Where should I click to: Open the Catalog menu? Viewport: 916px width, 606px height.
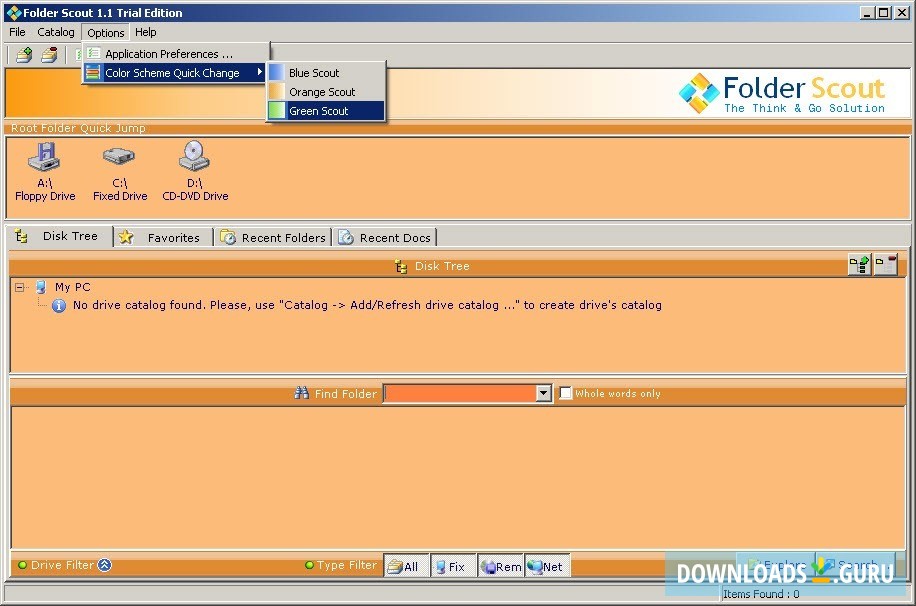(x=55, y=32)
